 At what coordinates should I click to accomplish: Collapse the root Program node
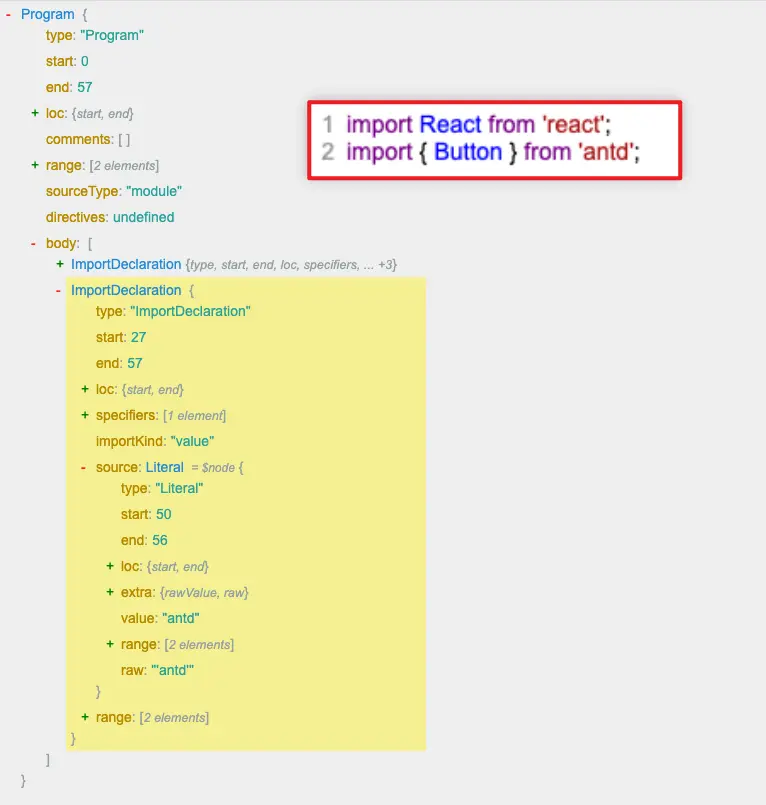pyautogui.click(x=8, y=15)
